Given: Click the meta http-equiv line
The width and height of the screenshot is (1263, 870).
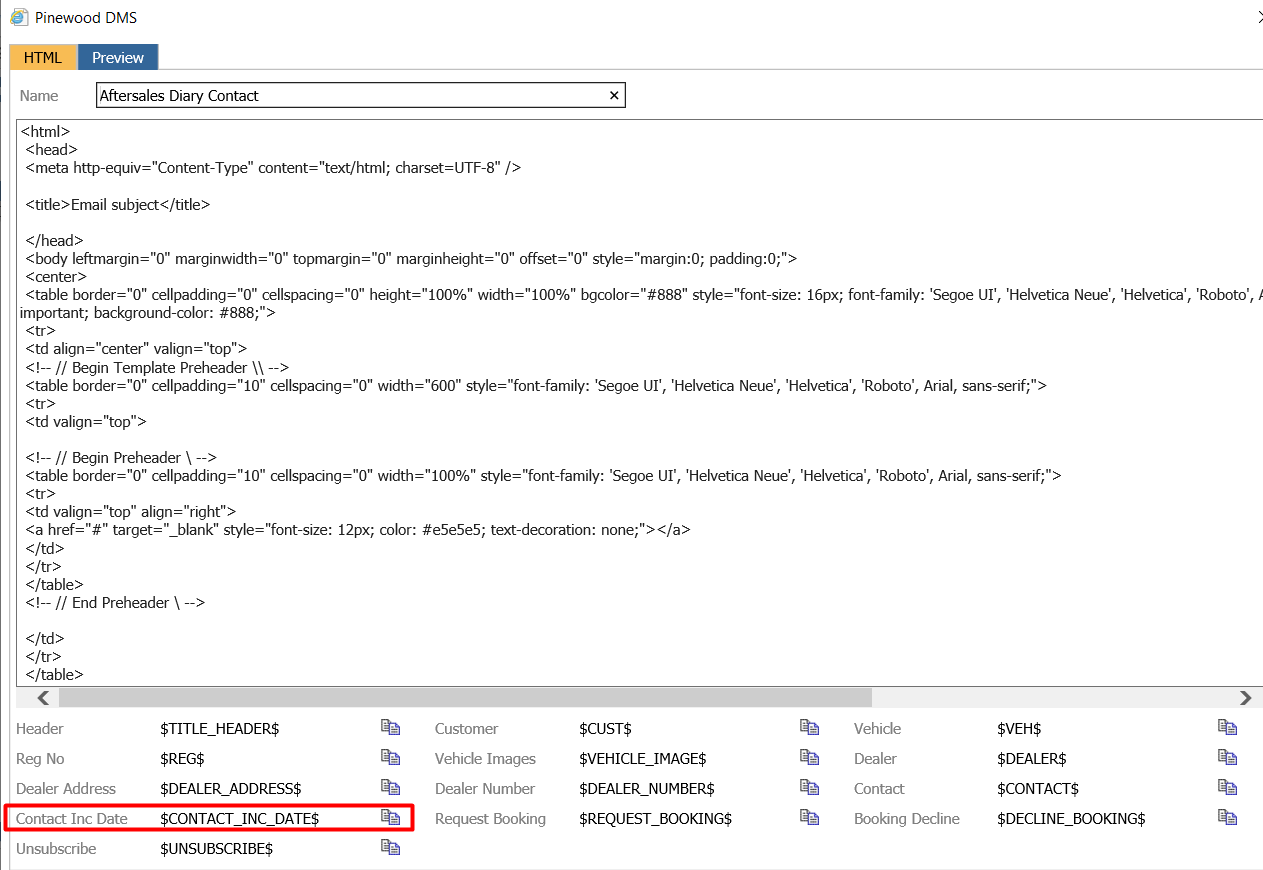Looking at the screenshot, I should [x=274, y=168].
